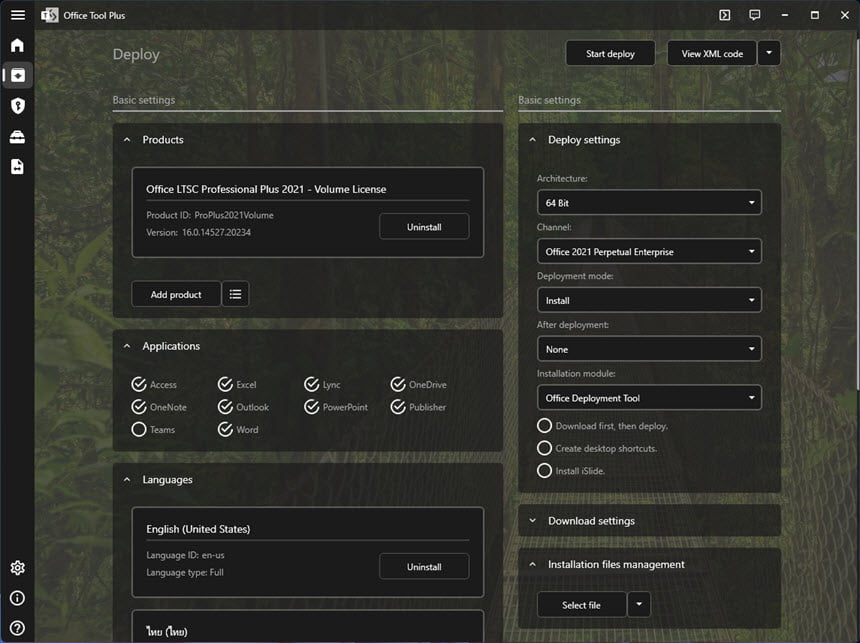
Task: Uncheck the OneNote application
Action: pyautogui.click(x=159, y=407)
